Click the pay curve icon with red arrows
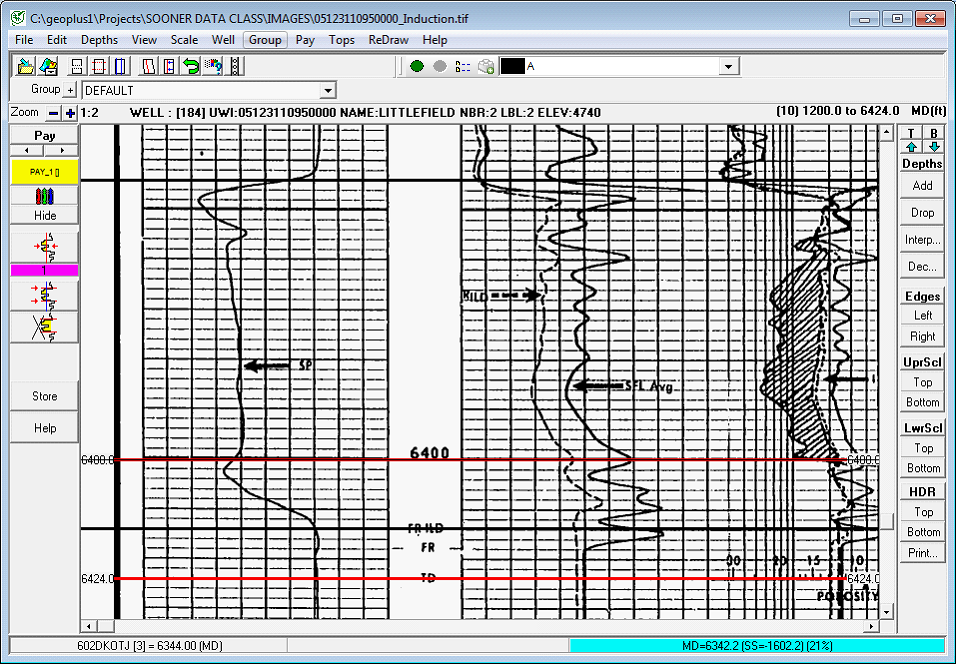This screenshot has width=957, height=665. tap(45, 247)
